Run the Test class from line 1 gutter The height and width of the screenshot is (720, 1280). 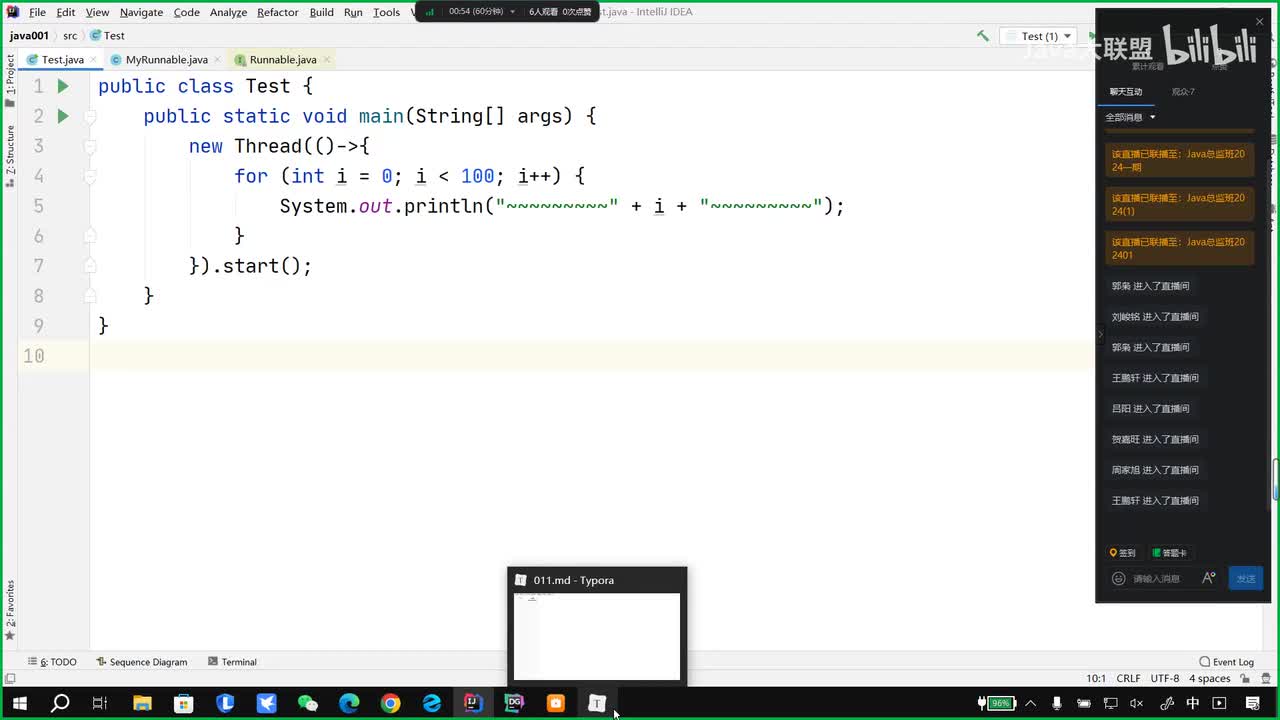62,86
